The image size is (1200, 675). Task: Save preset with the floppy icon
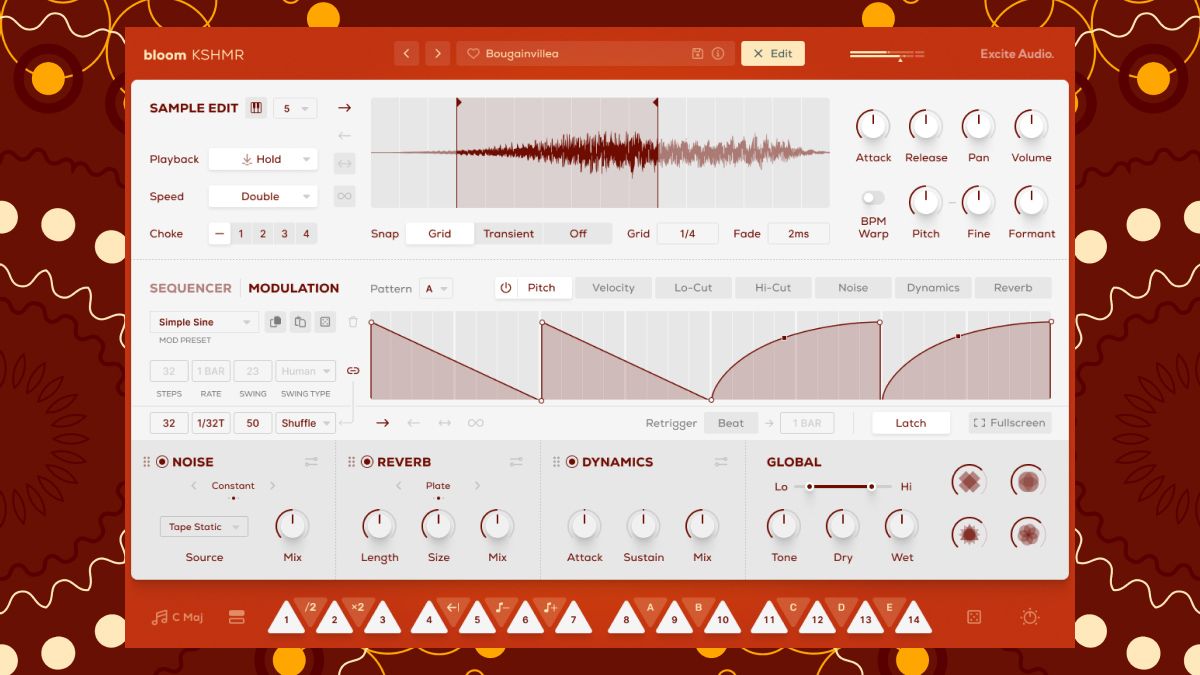click(698, 54)
